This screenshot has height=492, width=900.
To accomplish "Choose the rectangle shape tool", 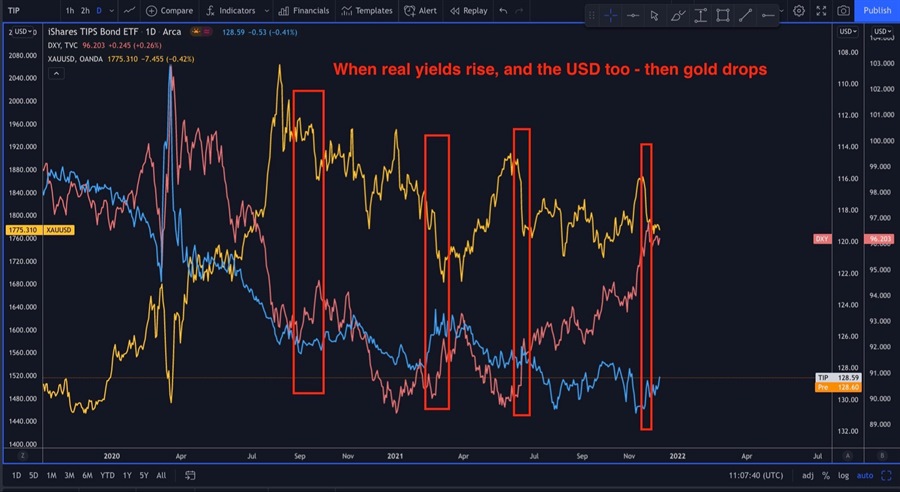I will click(x=722, y=15).
